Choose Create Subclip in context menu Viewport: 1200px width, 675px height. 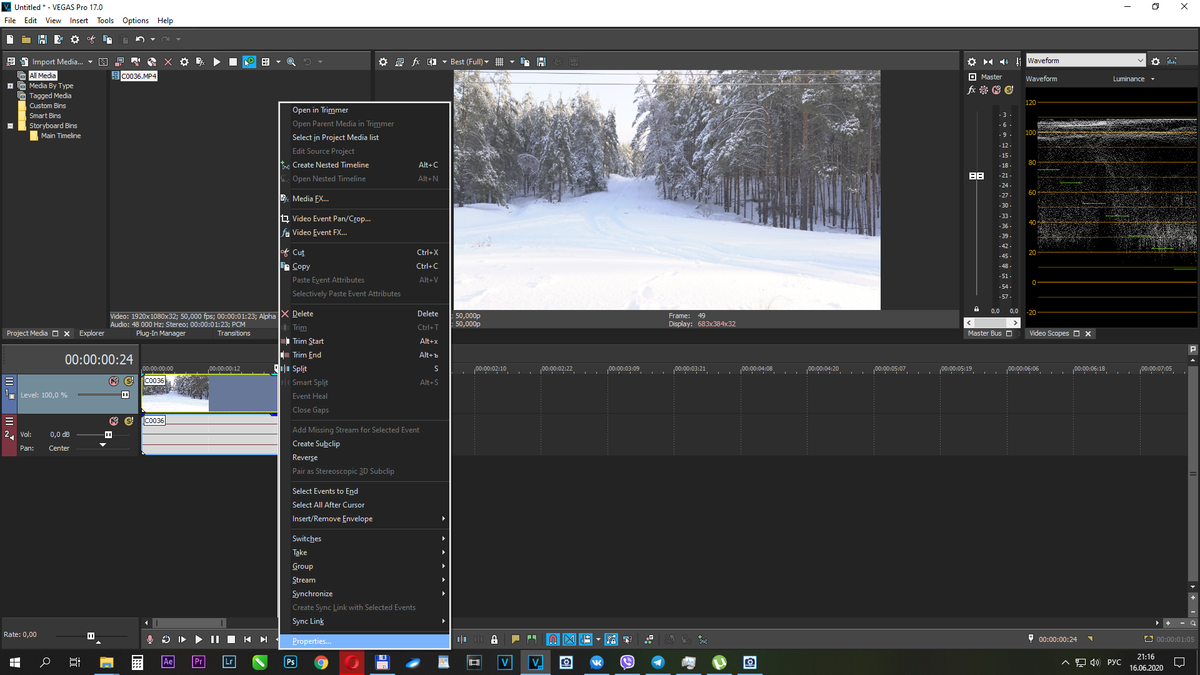[364, 444]
